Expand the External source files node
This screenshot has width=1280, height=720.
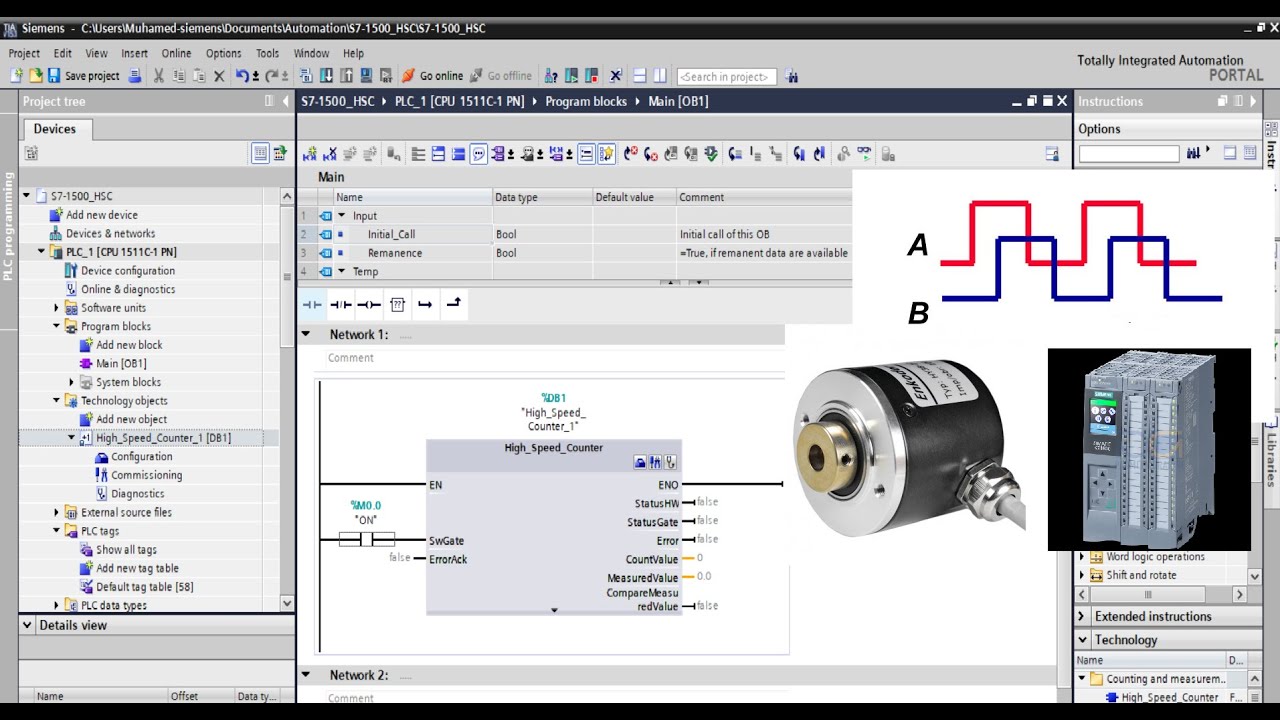coord(57,512)
